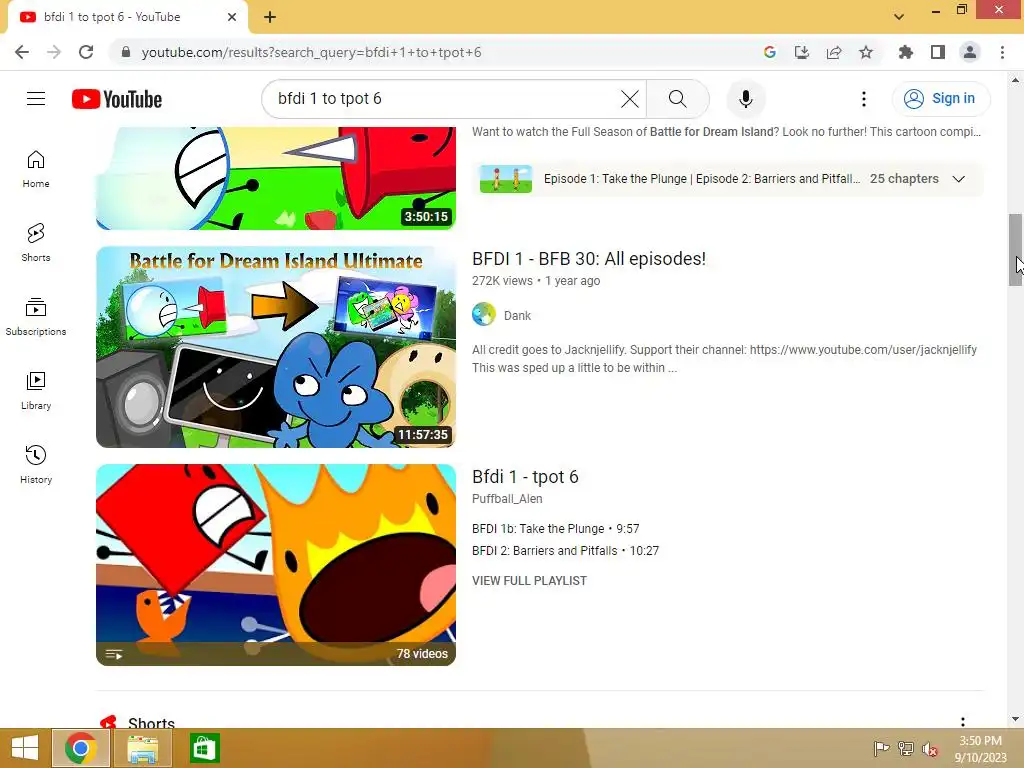Open BFDI 2: Barriers and Pitfalls video

tap(566, 551)
